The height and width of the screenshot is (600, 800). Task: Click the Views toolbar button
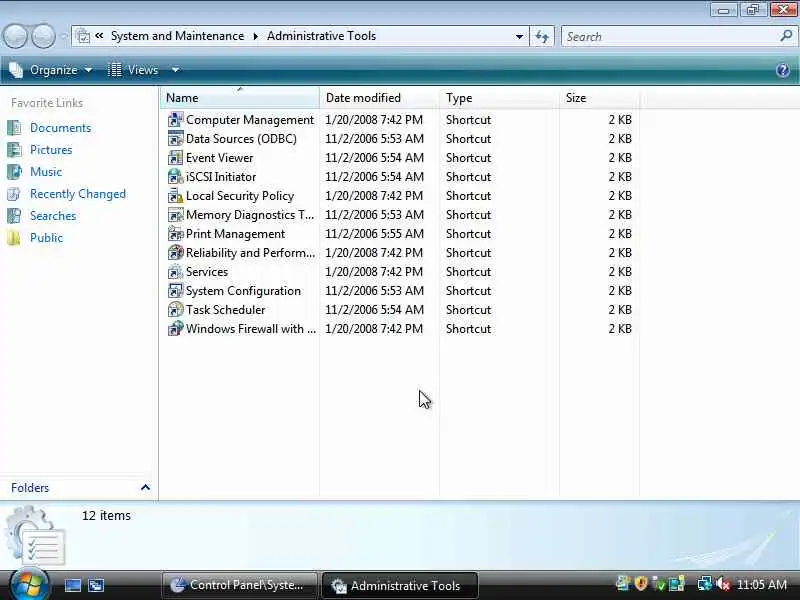pyautogui.click(x=133, y=70)
